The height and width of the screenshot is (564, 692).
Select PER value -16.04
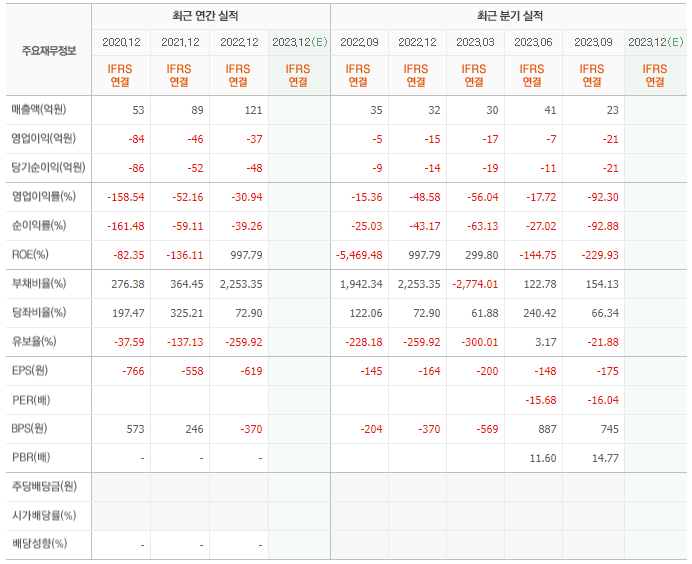point(603,400)
